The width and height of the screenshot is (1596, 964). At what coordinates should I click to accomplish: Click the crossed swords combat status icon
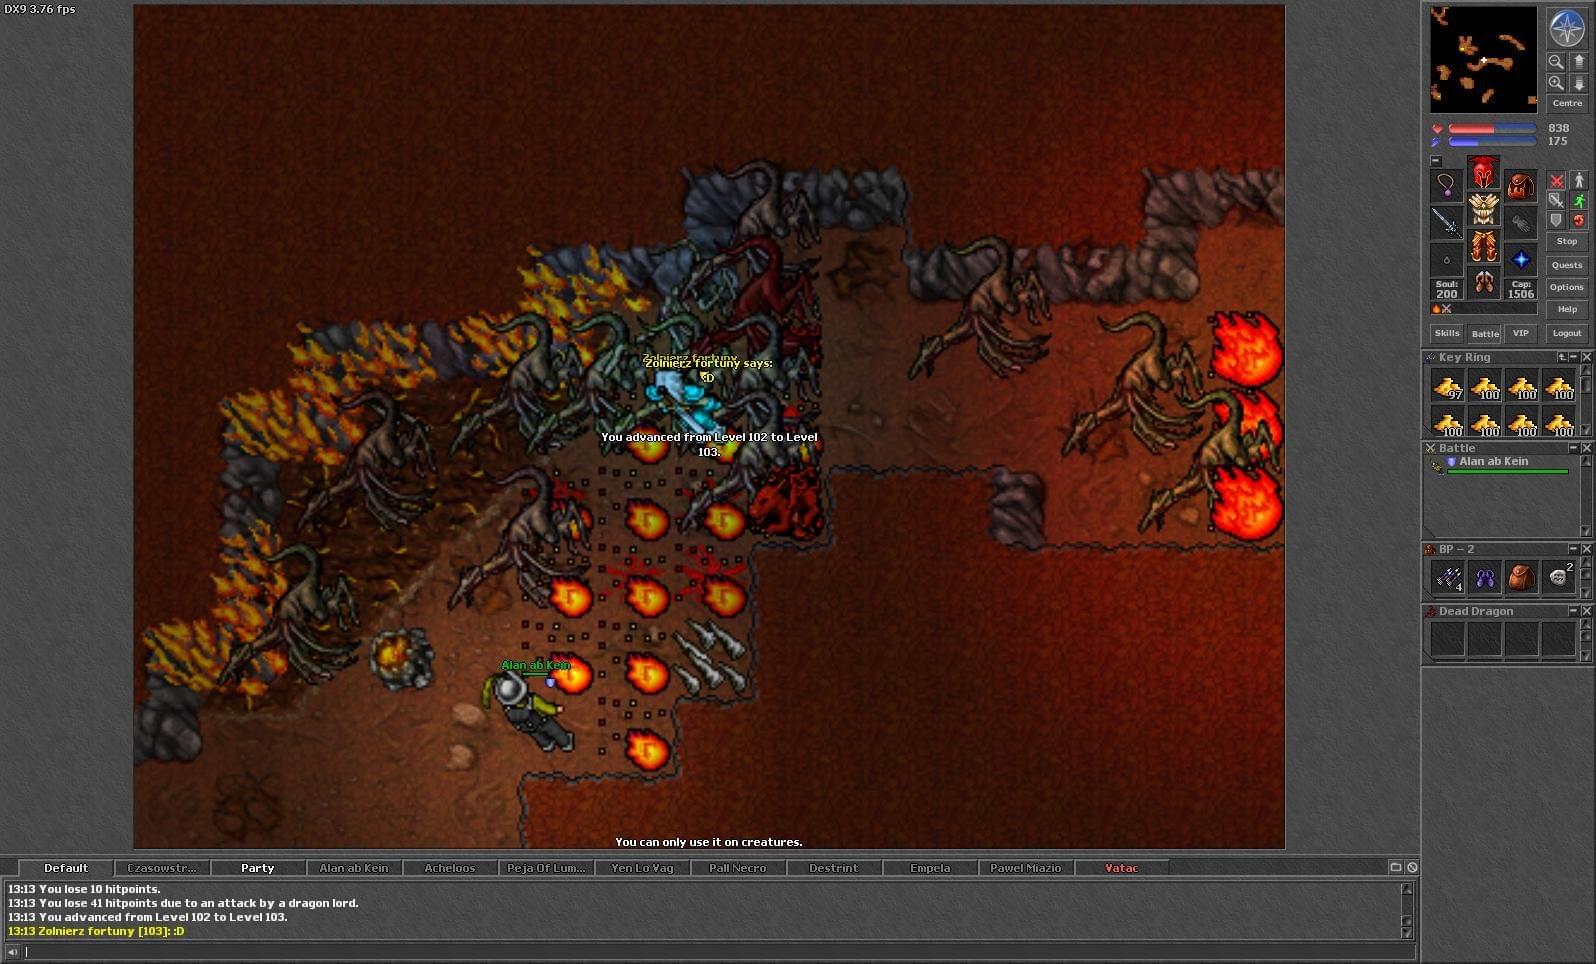[1446, 309]
